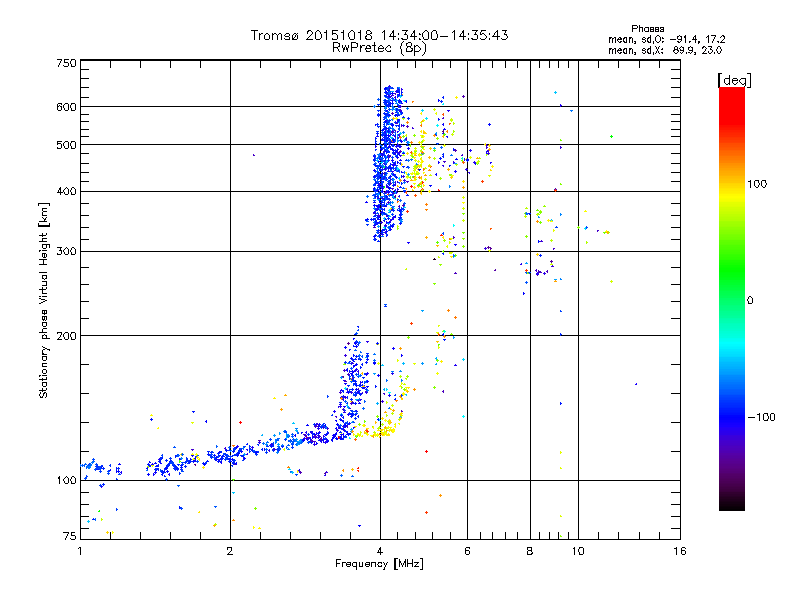Viewport: 800px width, 600px height.
Task: Click the frequency axis tick label '4'
Action: pyautogui.click(x=380, y=551)
